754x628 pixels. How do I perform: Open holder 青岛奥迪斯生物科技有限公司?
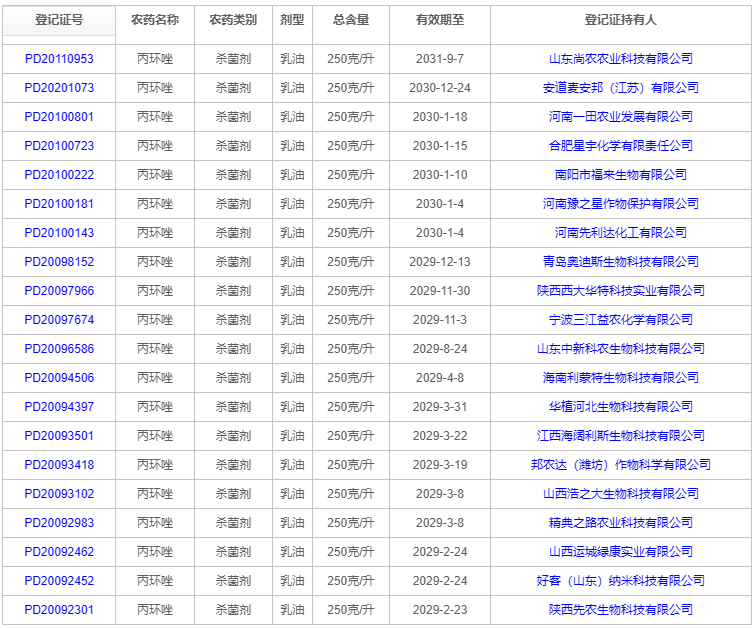(621, 262)
